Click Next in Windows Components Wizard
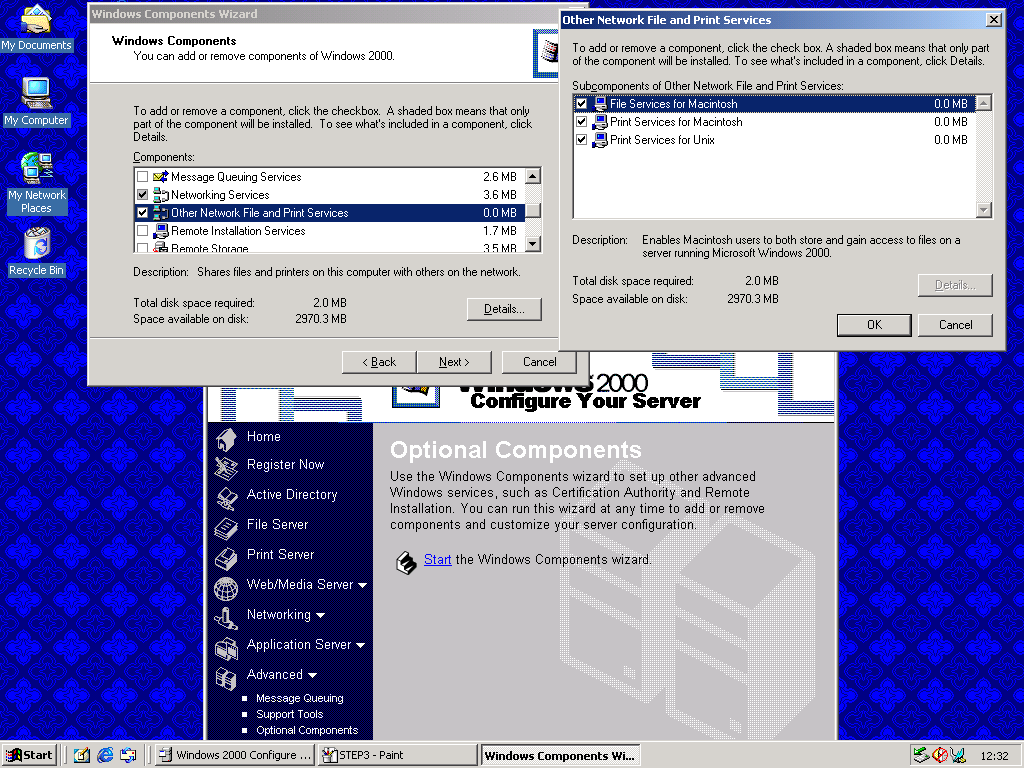 click(x=454, y=362)
